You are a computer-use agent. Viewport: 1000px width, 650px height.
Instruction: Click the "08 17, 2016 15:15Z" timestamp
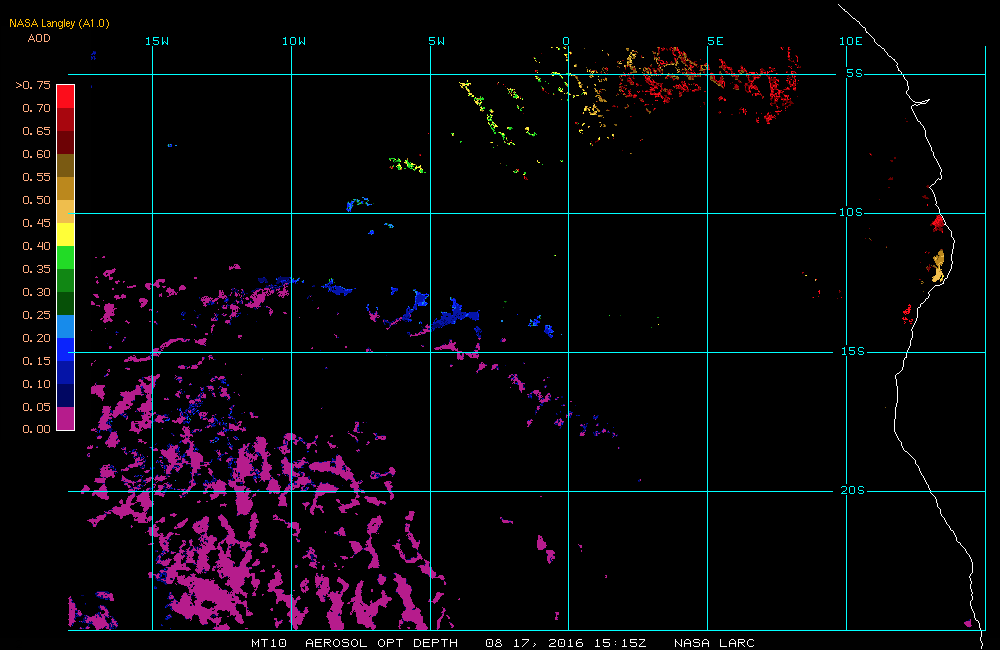[x=566, y=643]
